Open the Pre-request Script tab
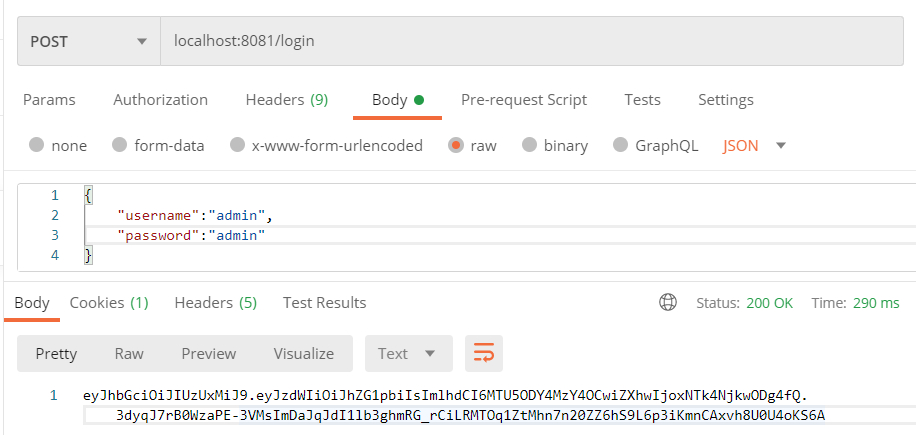This screenshot has height=435, width=916. point(523,100)
